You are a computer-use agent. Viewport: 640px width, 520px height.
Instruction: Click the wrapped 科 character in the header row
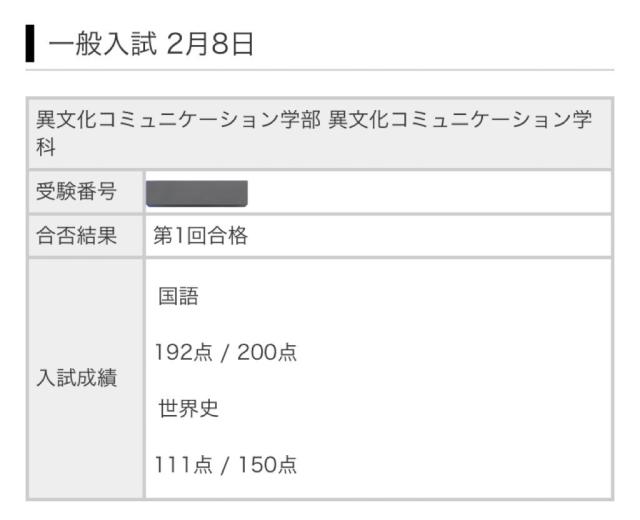coord(45,148)
